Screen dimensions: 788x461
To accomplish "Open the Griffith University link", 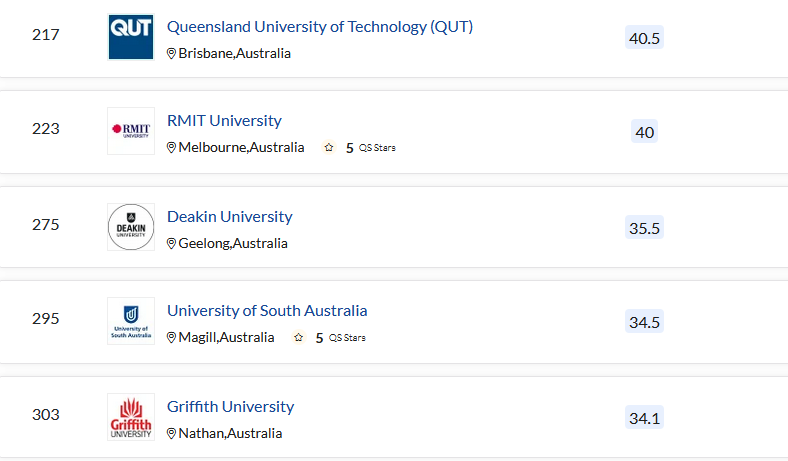I will (230, 407).
